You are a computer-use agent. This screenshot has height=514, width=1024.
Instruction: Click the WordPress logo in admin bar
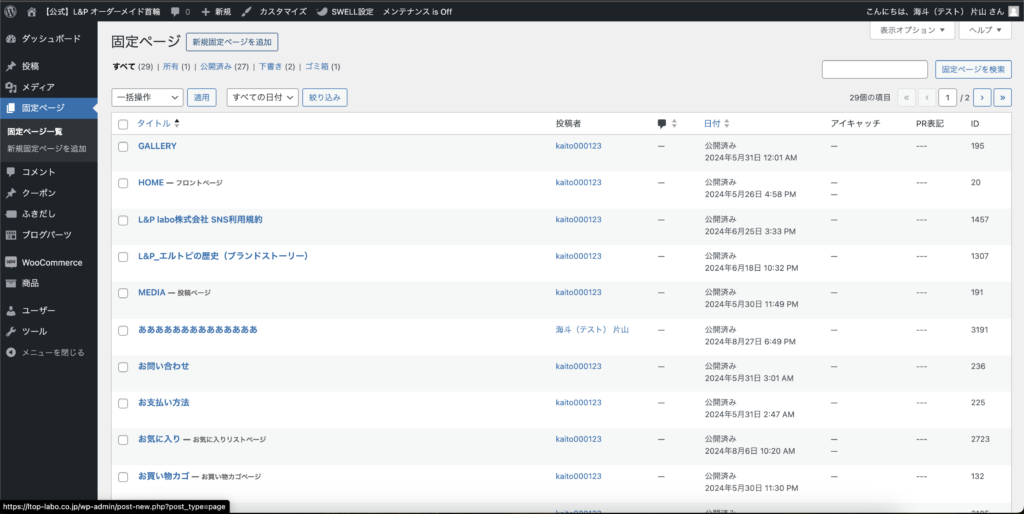pos(11,11)
